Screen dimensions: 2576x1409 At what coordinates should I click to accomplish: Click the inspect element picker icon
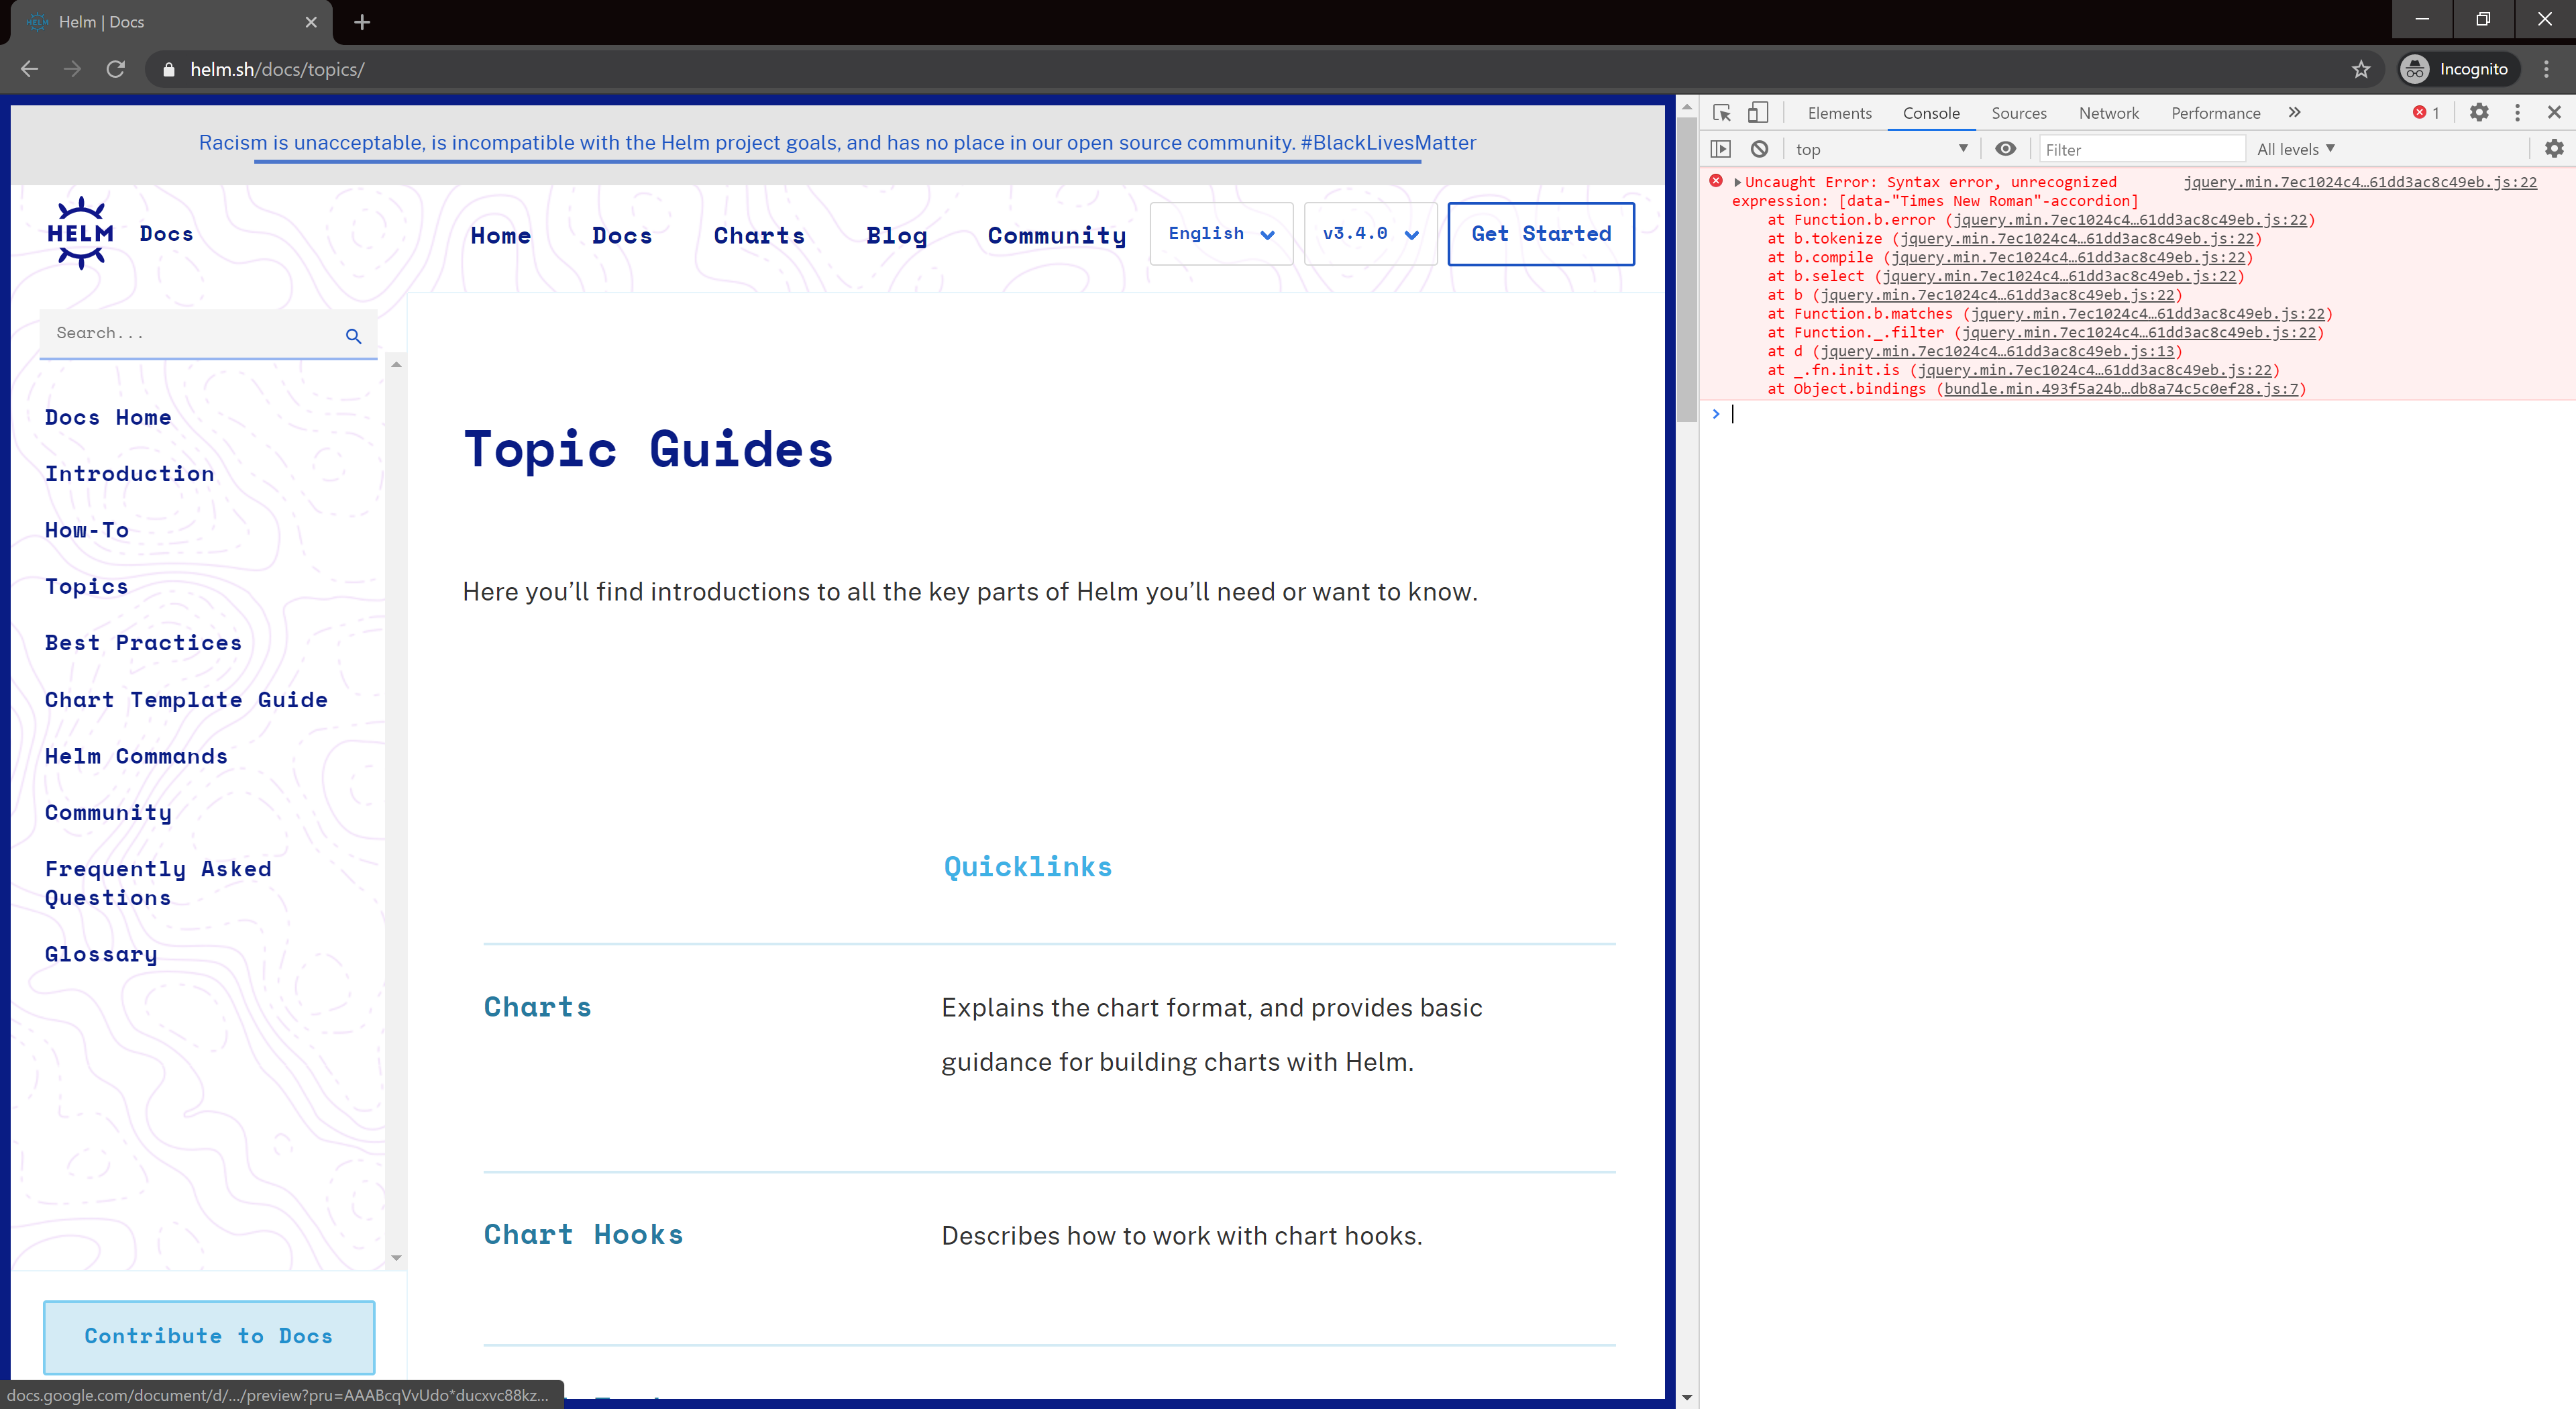(1721, 113)
